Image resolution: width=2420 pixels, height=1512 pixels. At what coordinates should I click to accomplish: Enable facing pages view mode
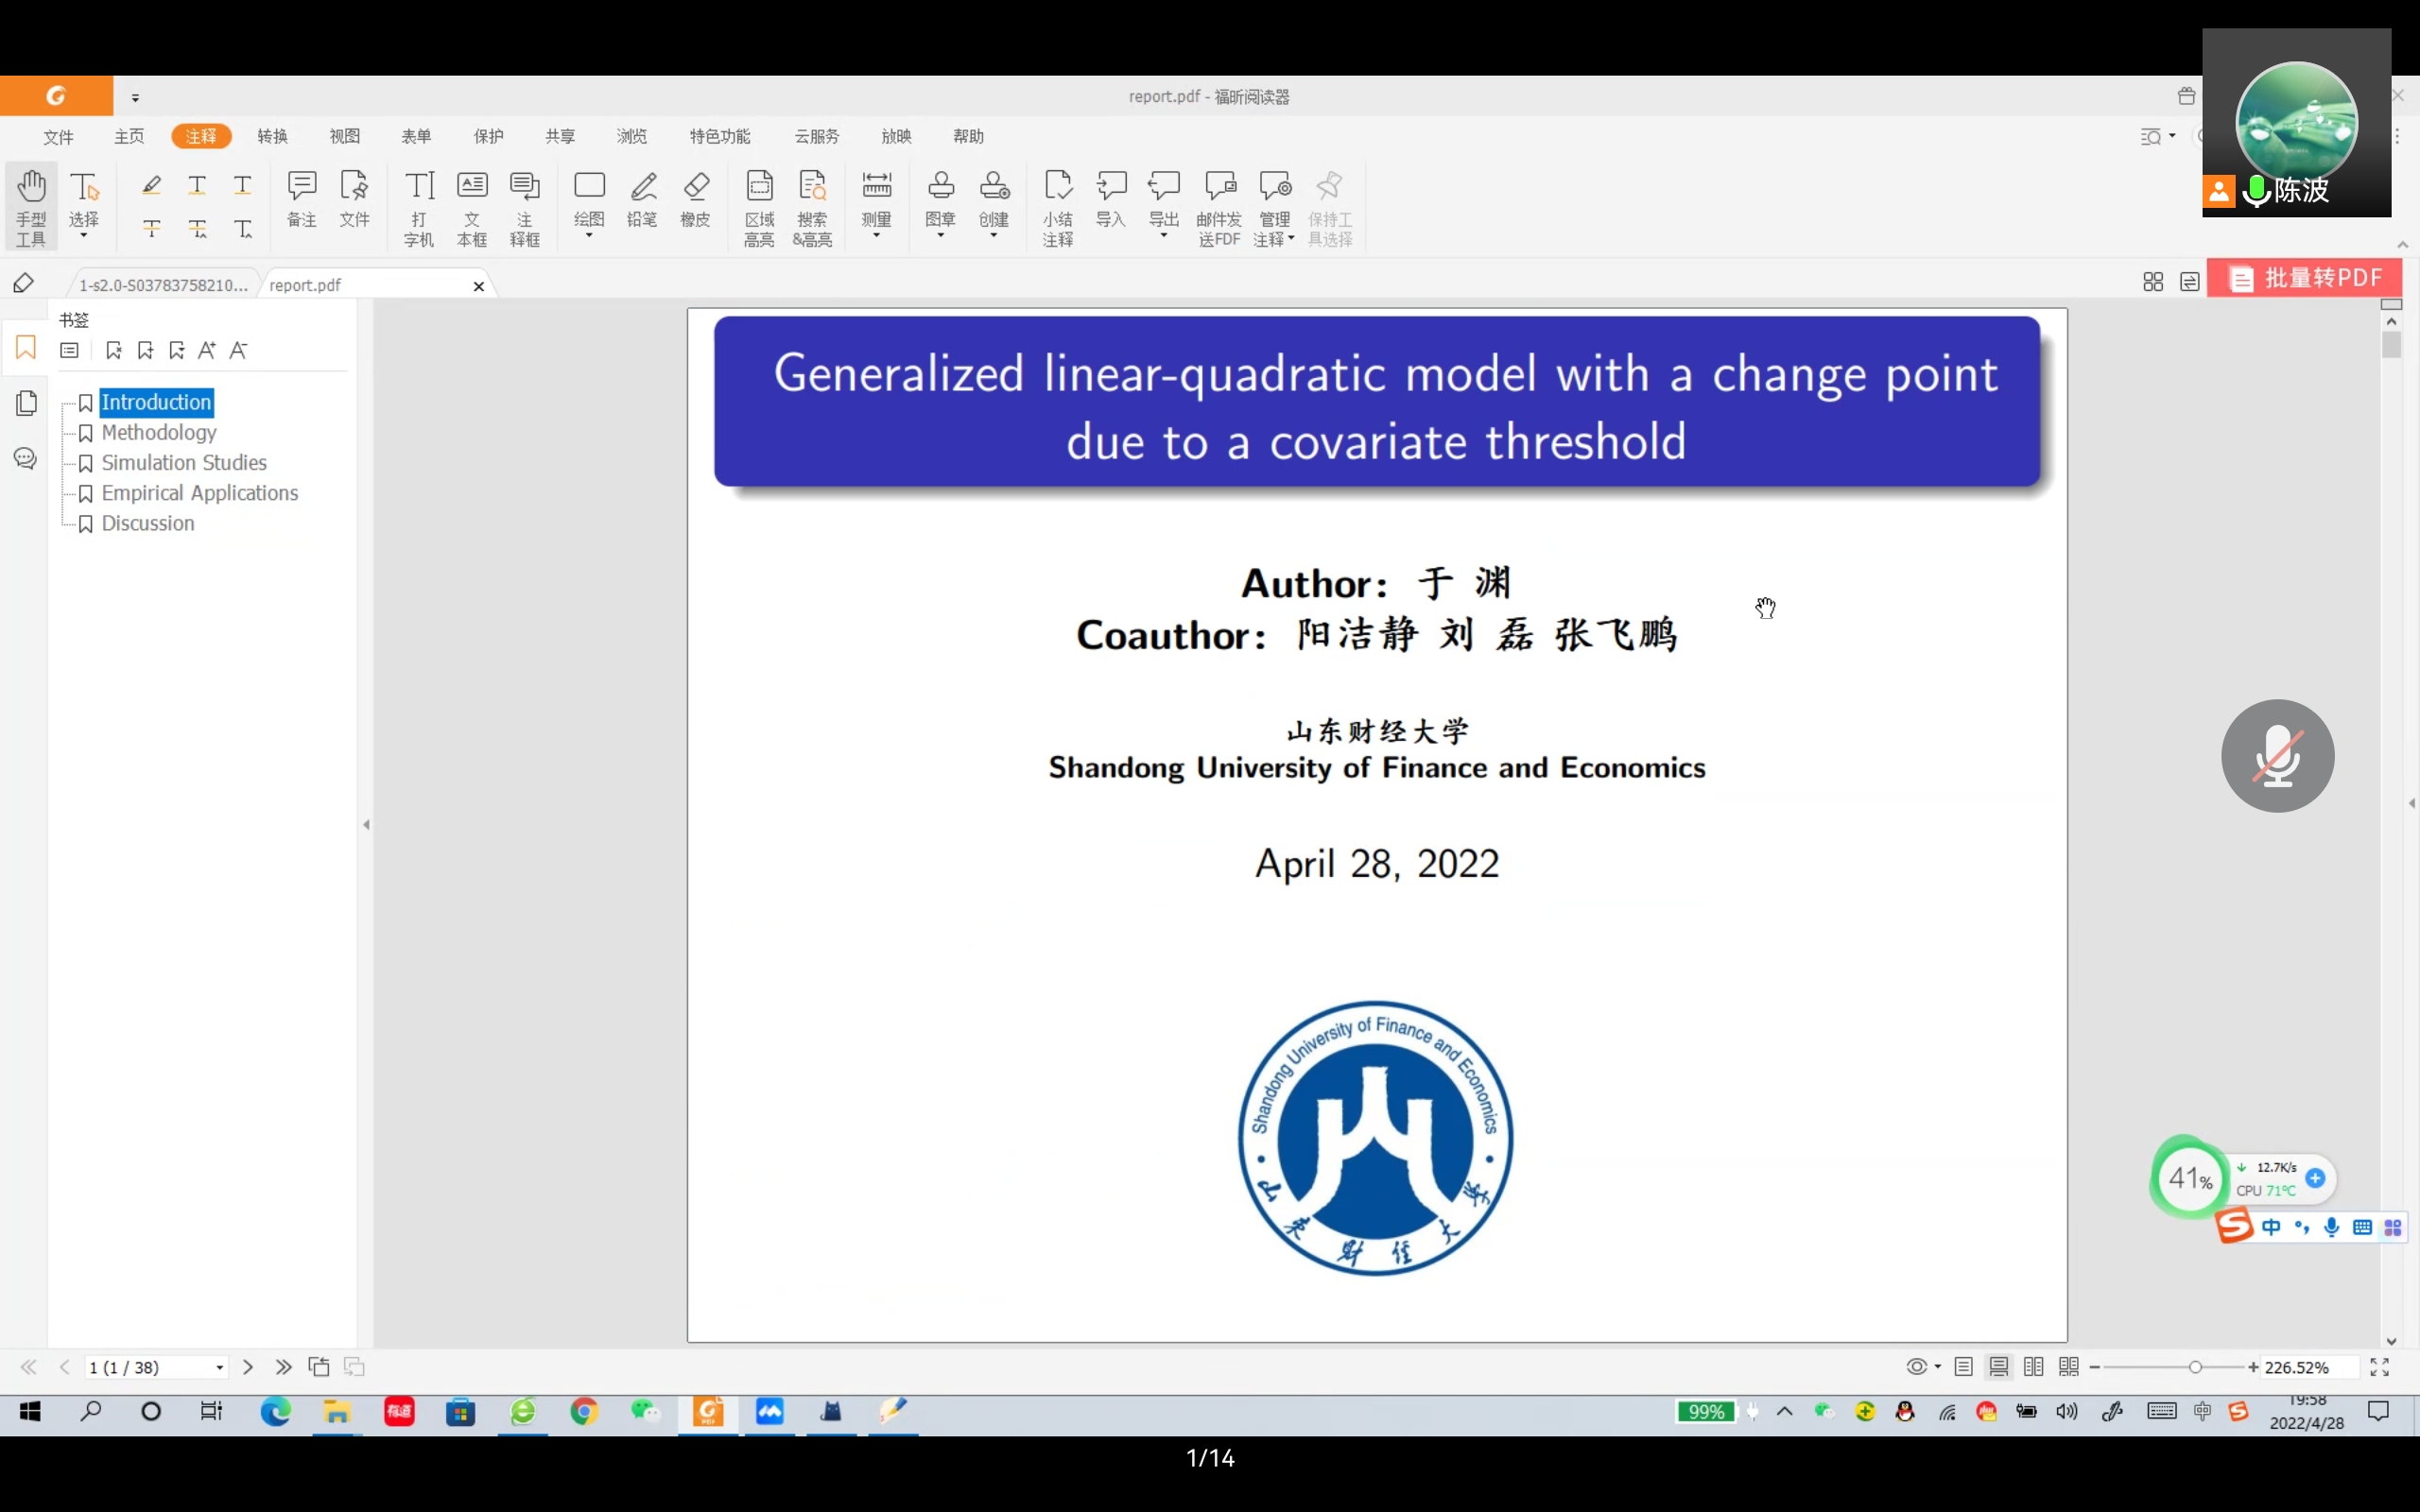2033,1367
